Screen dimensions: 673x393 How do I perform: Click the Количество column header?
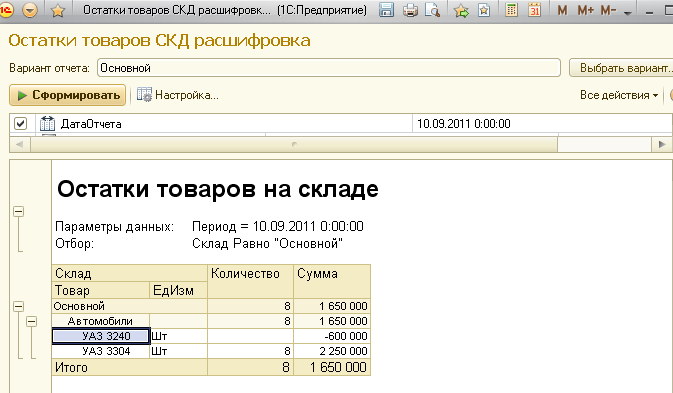tap(250, 281)
